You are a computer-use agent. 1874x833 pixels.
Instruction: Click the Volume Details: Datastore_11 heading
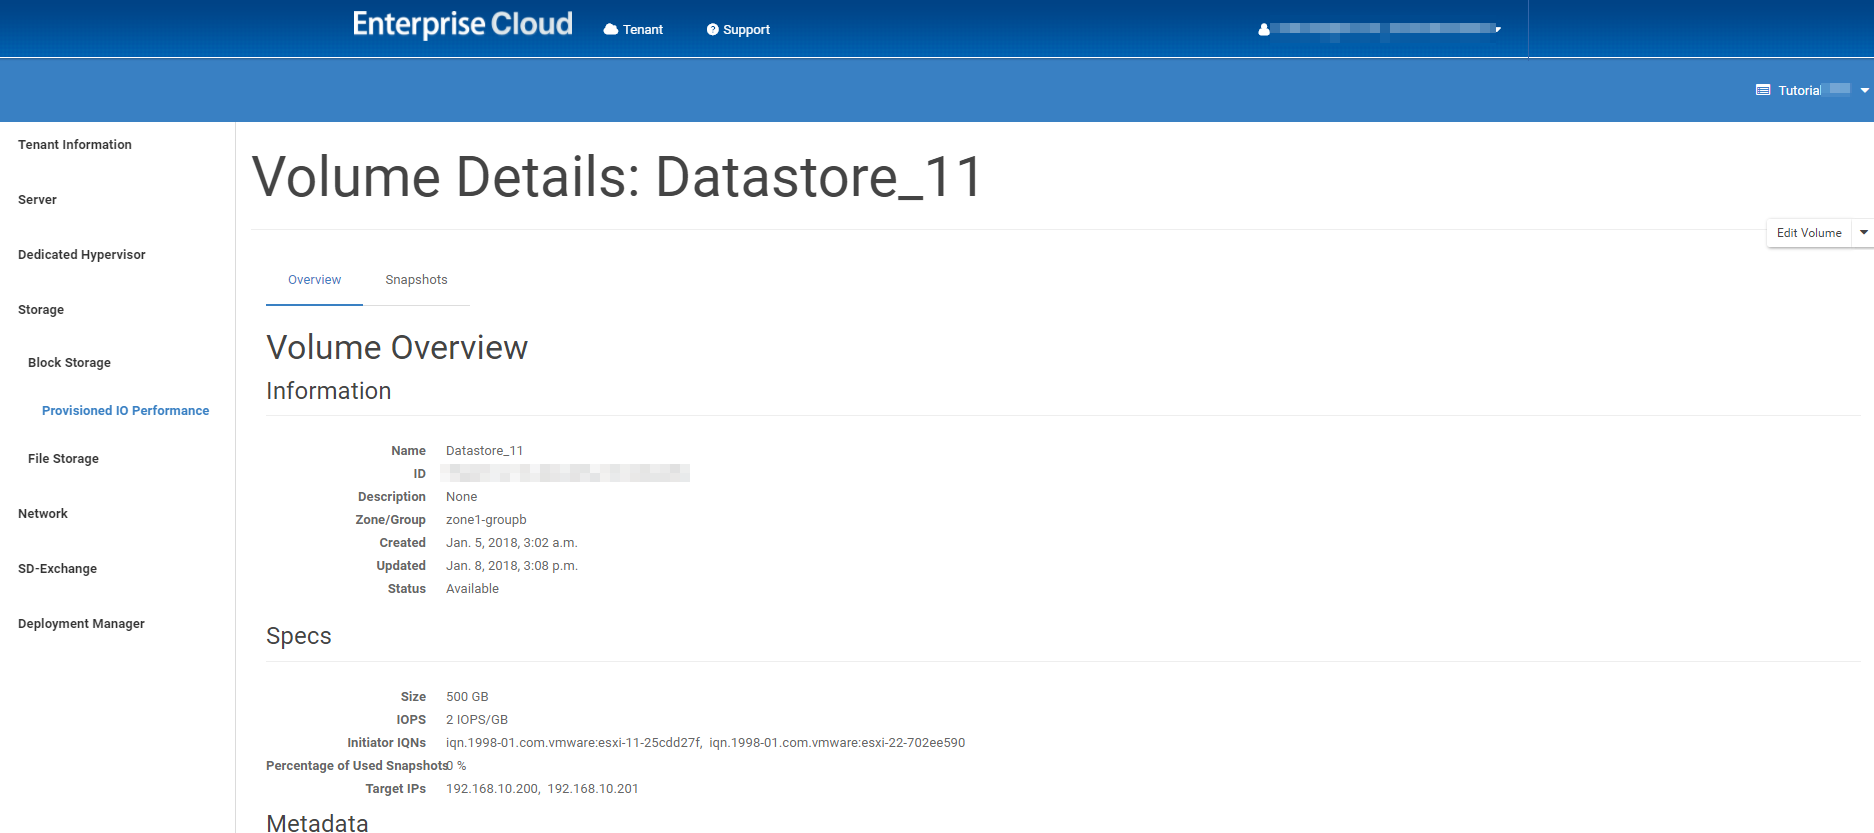click(x=618, y=177)
